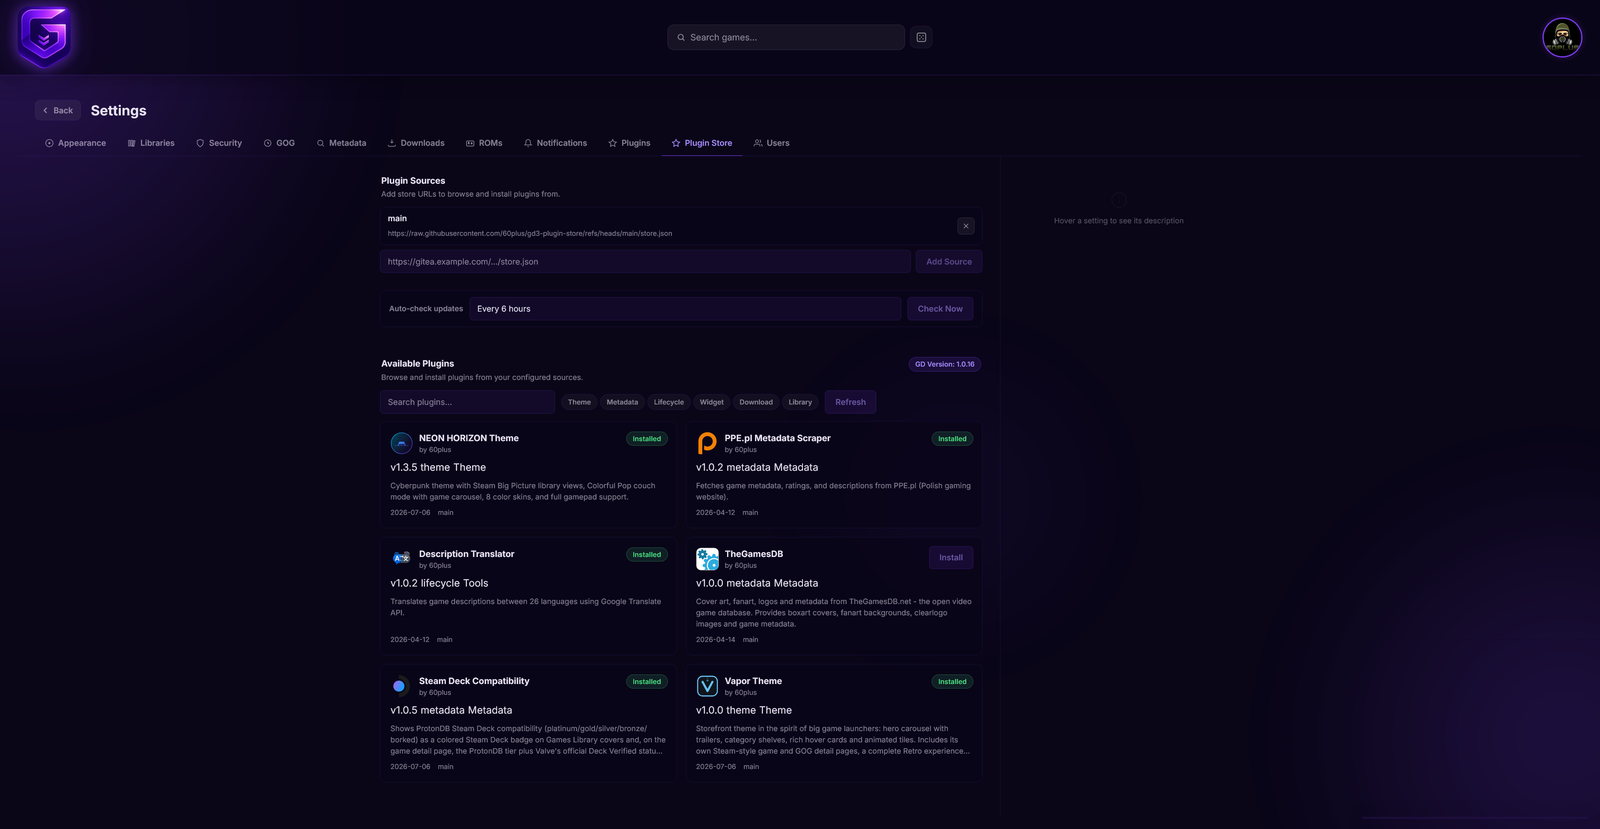Click the Check Now button
The width and height of the screenshot is (1600, 829).
pos(940,309)
